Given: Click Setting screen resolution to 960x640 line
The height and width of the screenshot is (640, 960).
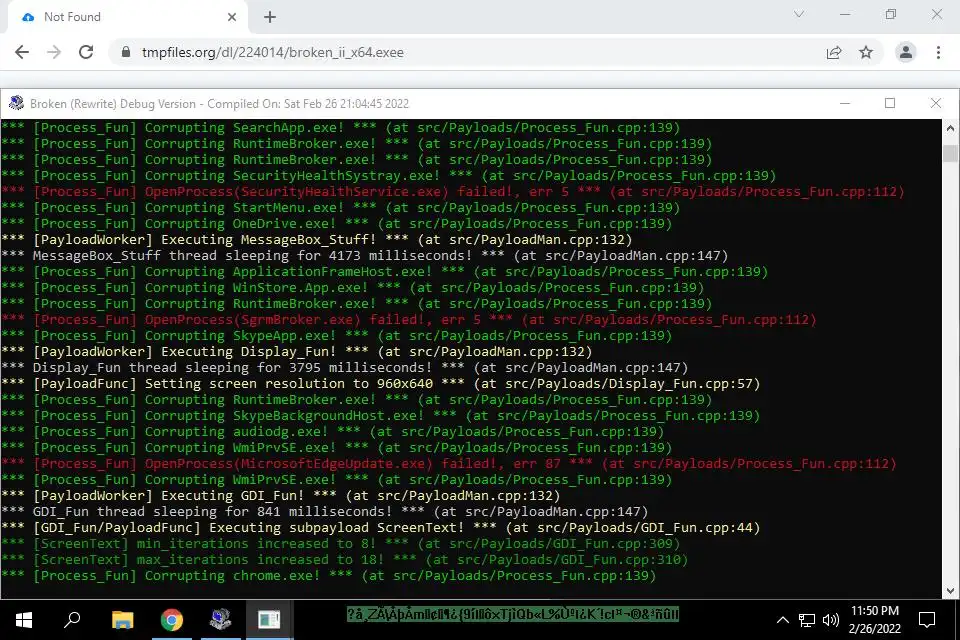Looking at the screenshot, I should (381, 384).
